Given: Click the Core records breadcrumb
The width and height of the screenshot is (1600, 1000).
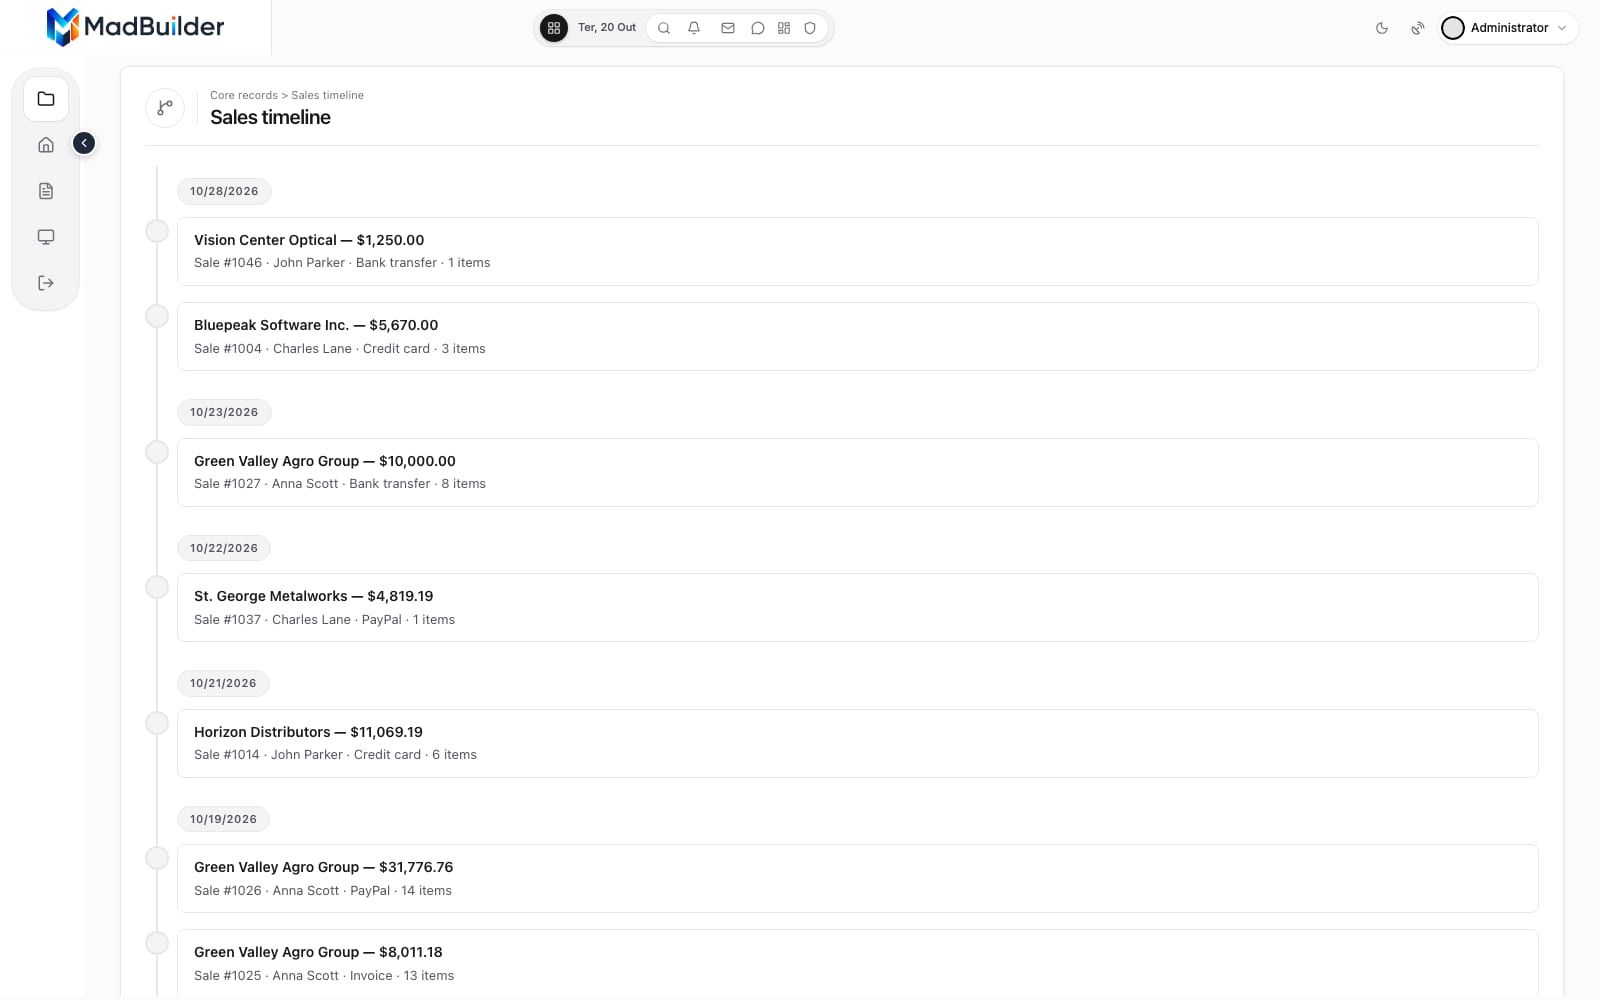Looking at the screenshot, I should pos(244,95).
